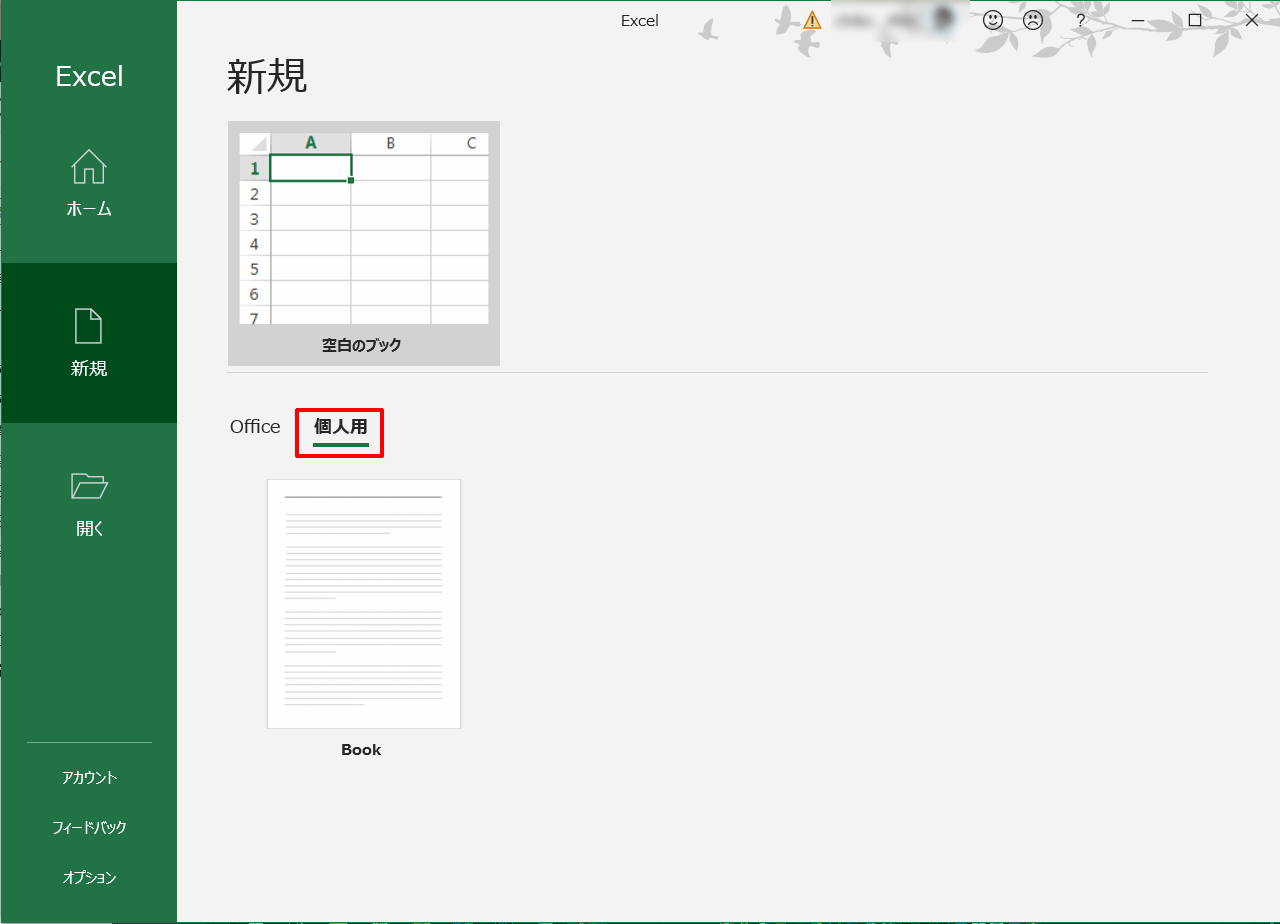This screenshot has height=924, width=1280.
Task: Open the フィードバック (Feedback) page
Action: [x=89, y=828]
